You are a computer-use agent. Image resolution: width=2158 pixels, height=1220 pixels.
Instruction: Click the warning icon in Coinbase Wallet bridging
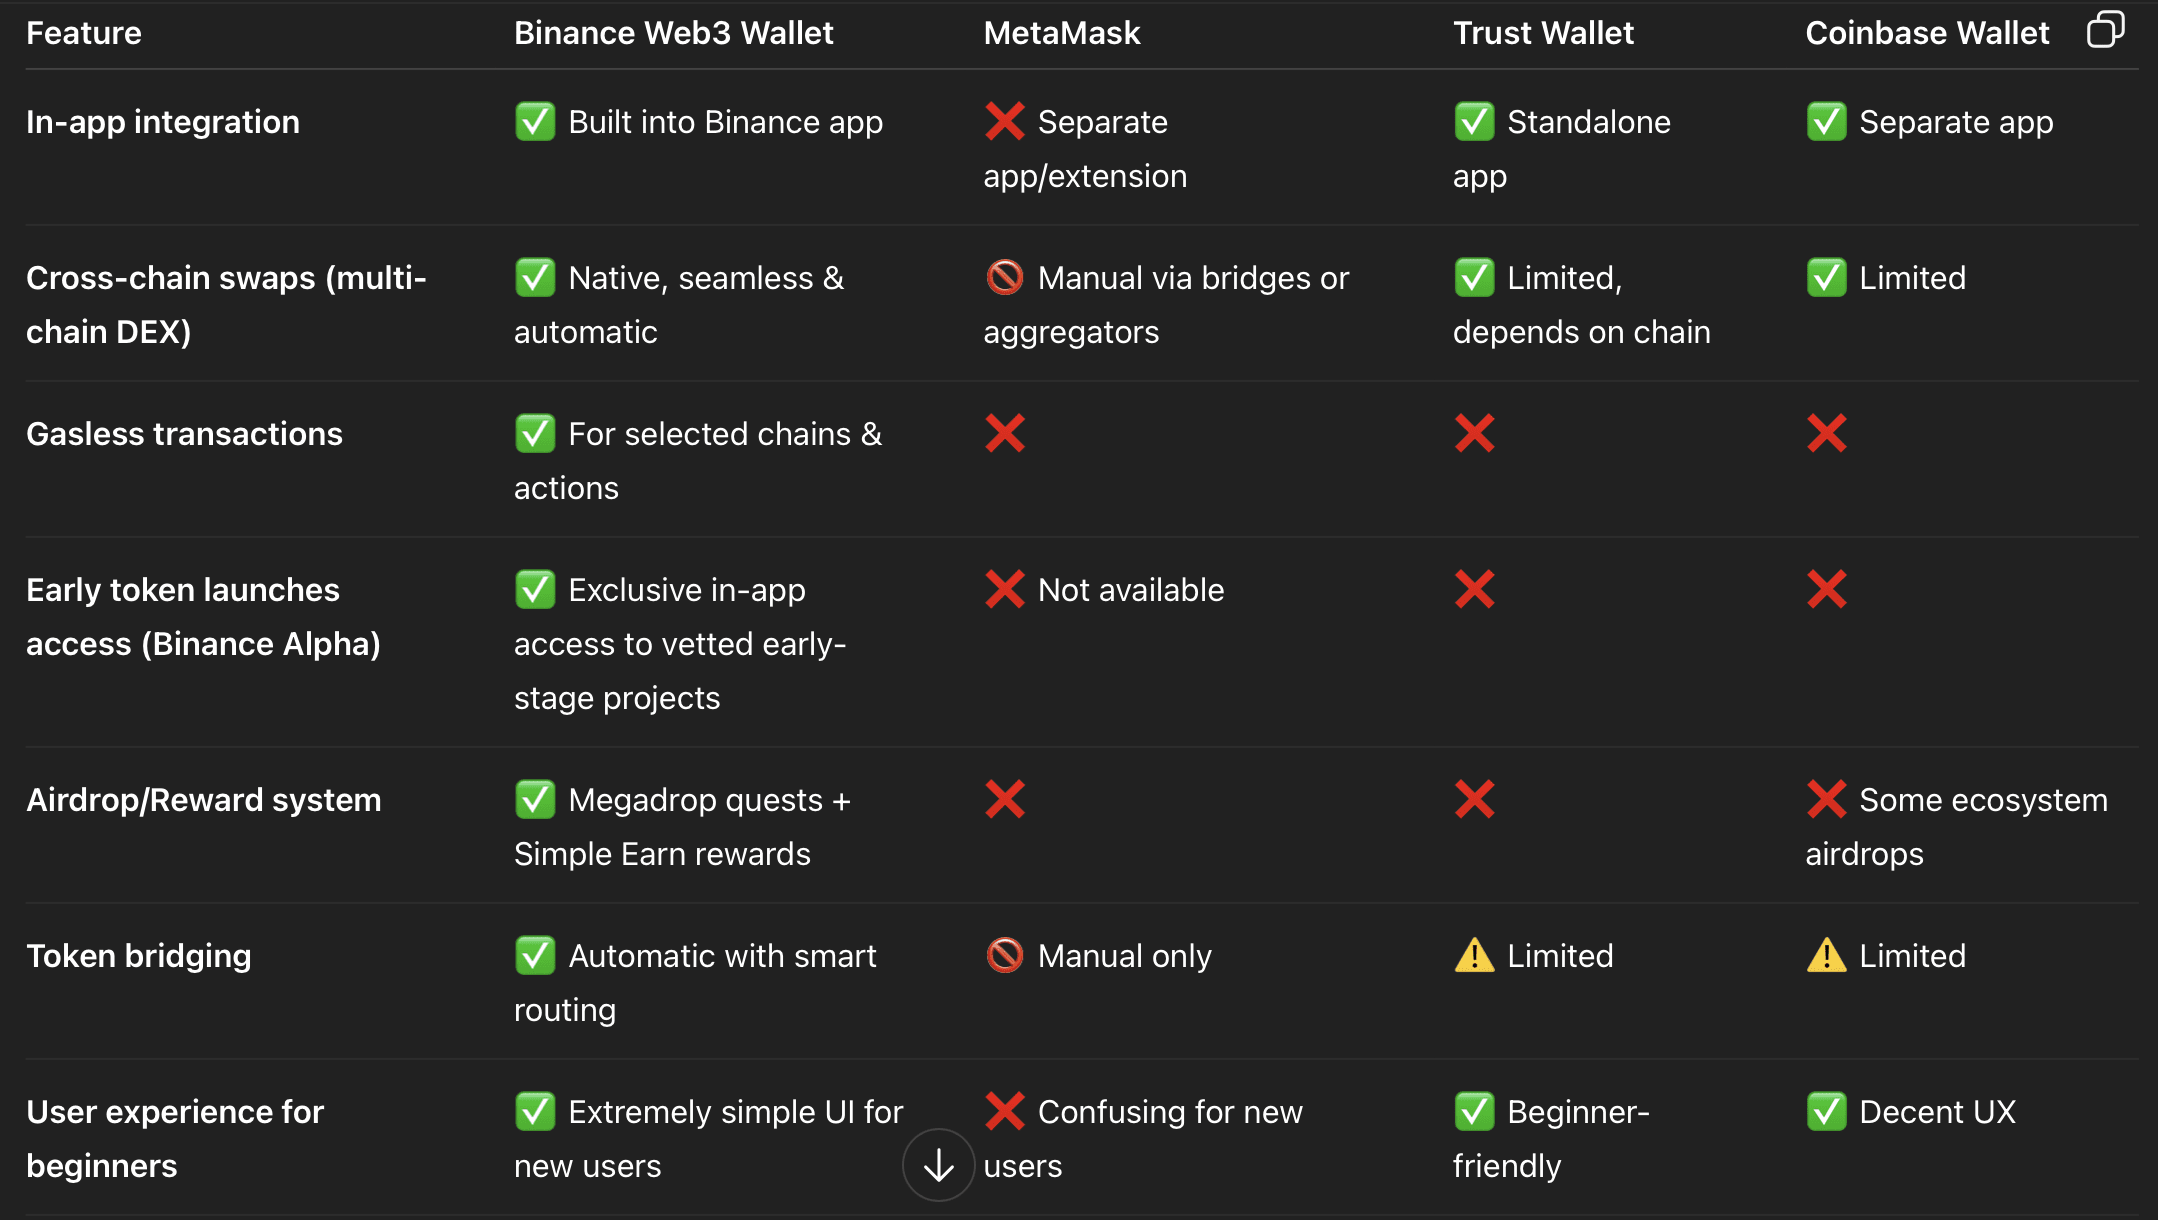click(x=1827, y=956)
